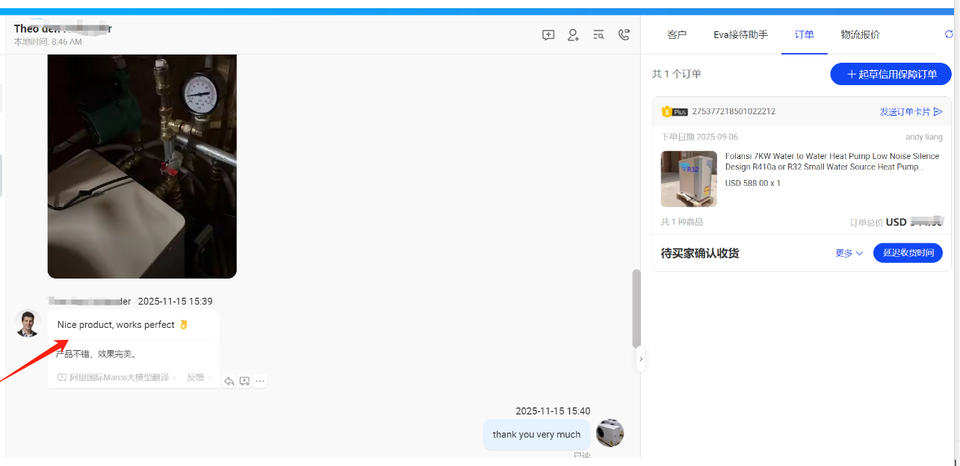The width and height of the screenshot is (960, 466).
Task: Click the 订单总价 total label
Action: coord(866,222)
